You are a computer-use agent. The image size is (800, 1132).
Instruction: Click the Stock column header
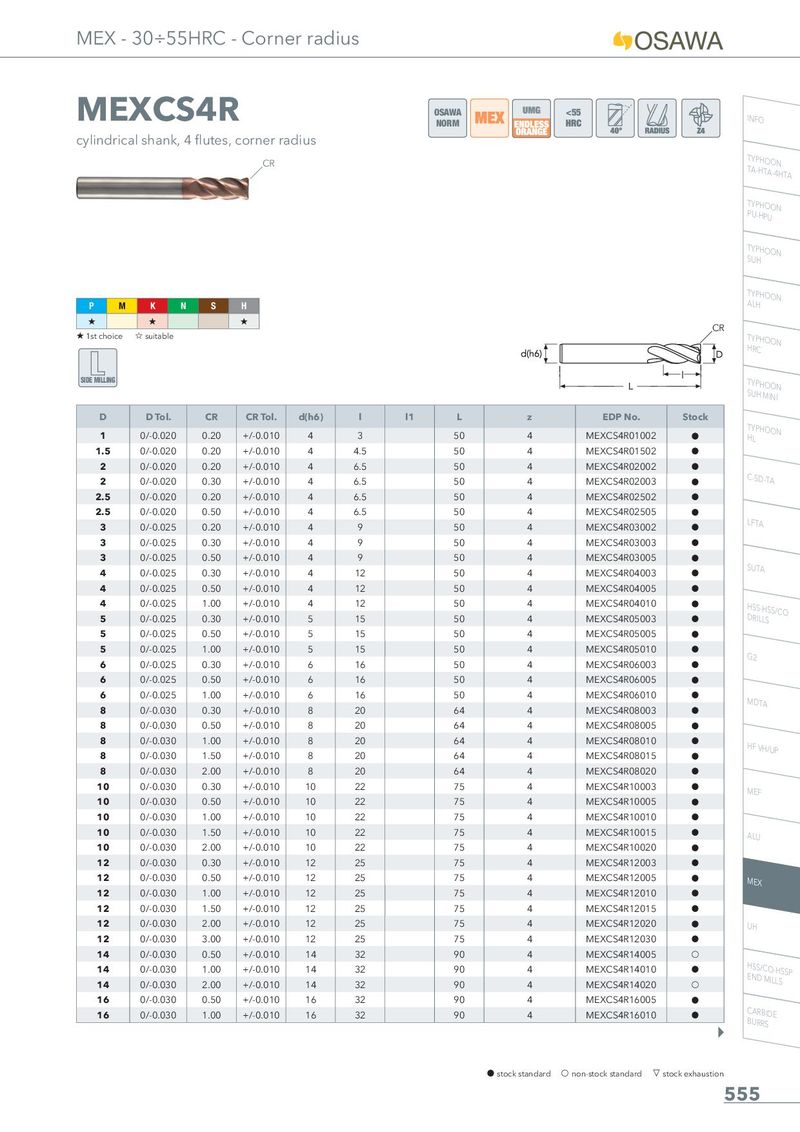(x=695, y=417)
